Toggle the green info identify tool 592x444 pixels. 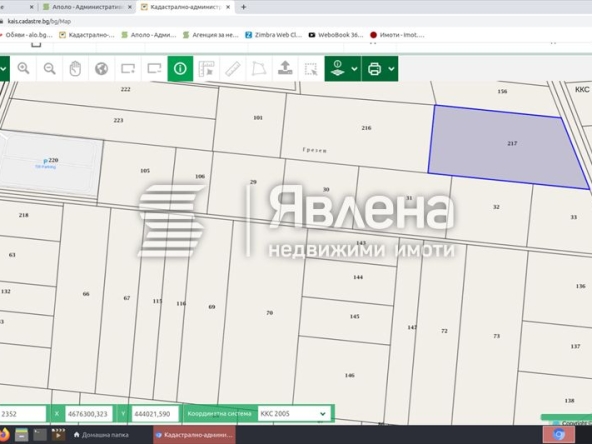(x=180, y=69)
